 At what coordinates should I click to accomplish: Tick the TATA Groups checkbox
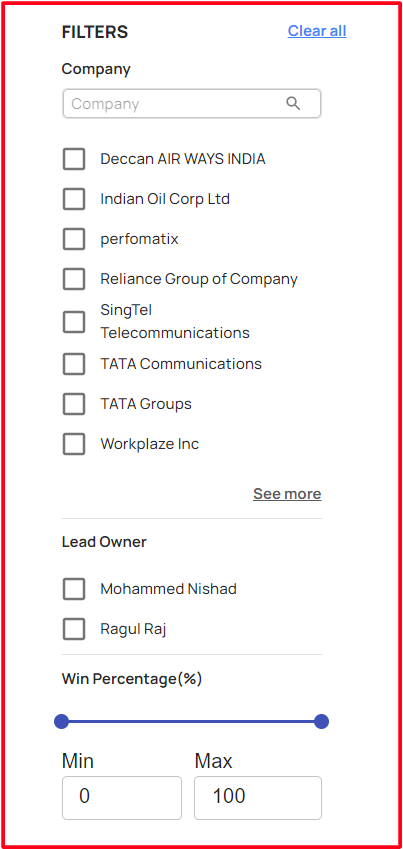(74, 404)
